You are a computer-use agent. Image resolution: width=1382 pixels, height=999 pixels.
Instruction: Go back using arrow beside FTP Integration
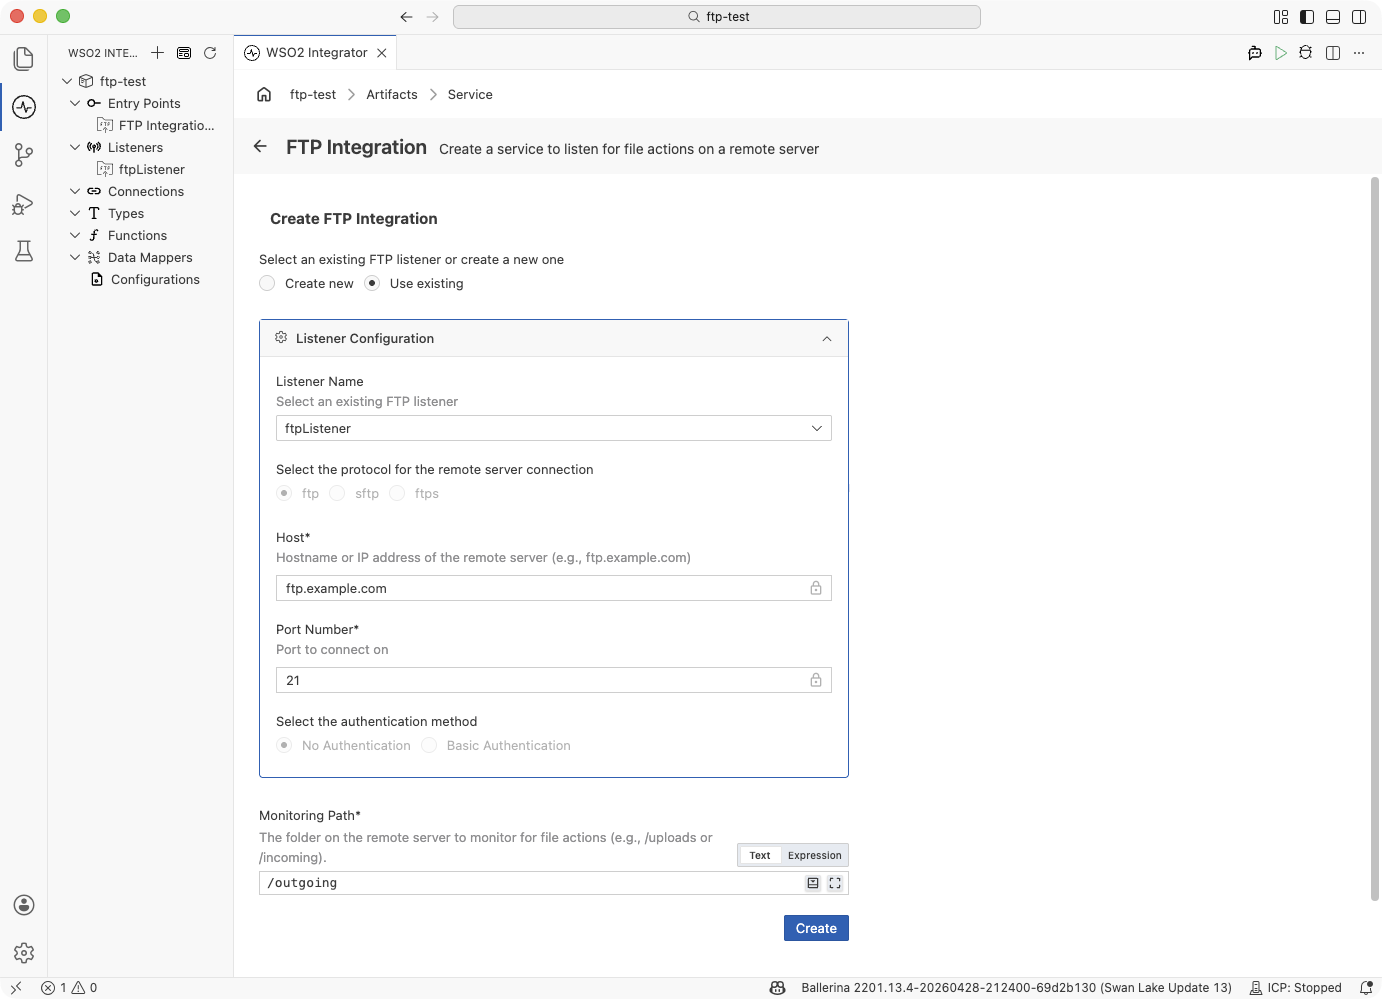[x=260, y=146]
